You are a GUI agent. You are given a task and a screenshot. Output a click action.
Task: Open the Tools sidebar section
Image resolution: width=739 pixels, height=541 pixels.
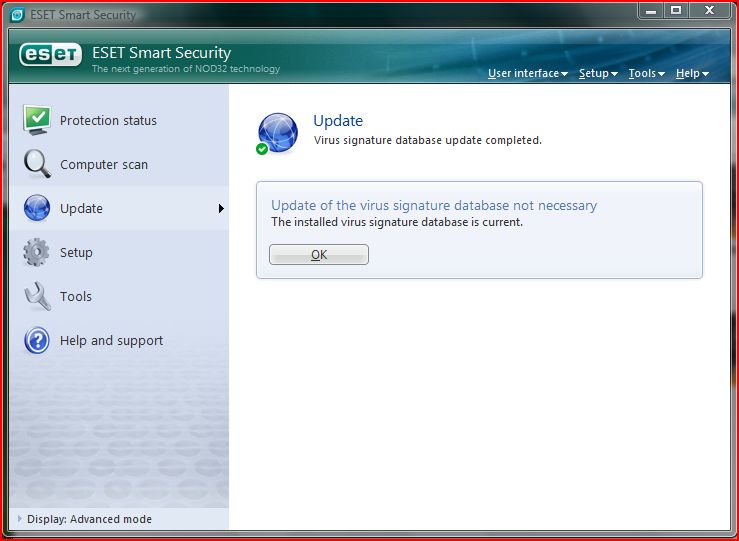click(119, 296)
